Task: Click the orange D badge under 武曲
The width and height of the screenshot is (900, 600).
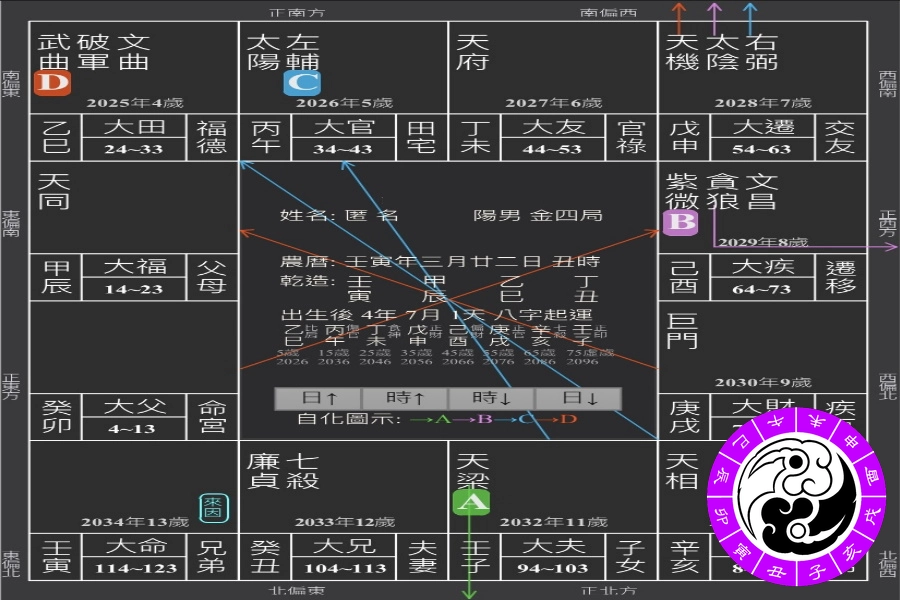Action: point(52,83)
